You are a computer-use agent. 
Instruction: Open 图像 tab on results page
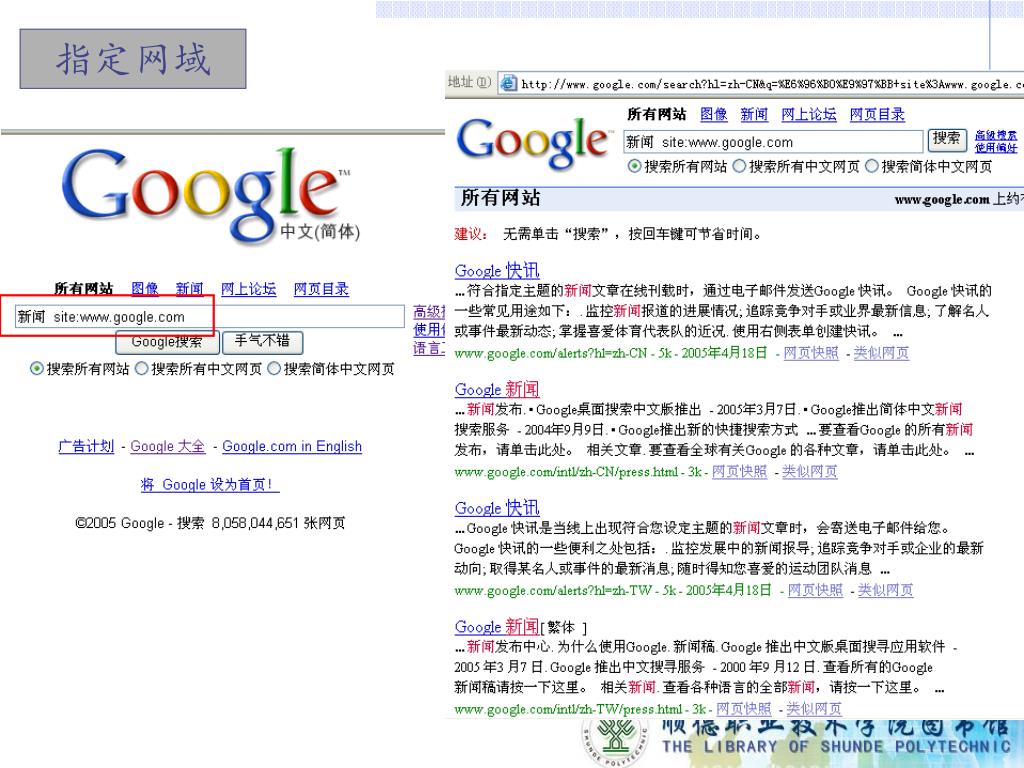click(x=714, y=114)
